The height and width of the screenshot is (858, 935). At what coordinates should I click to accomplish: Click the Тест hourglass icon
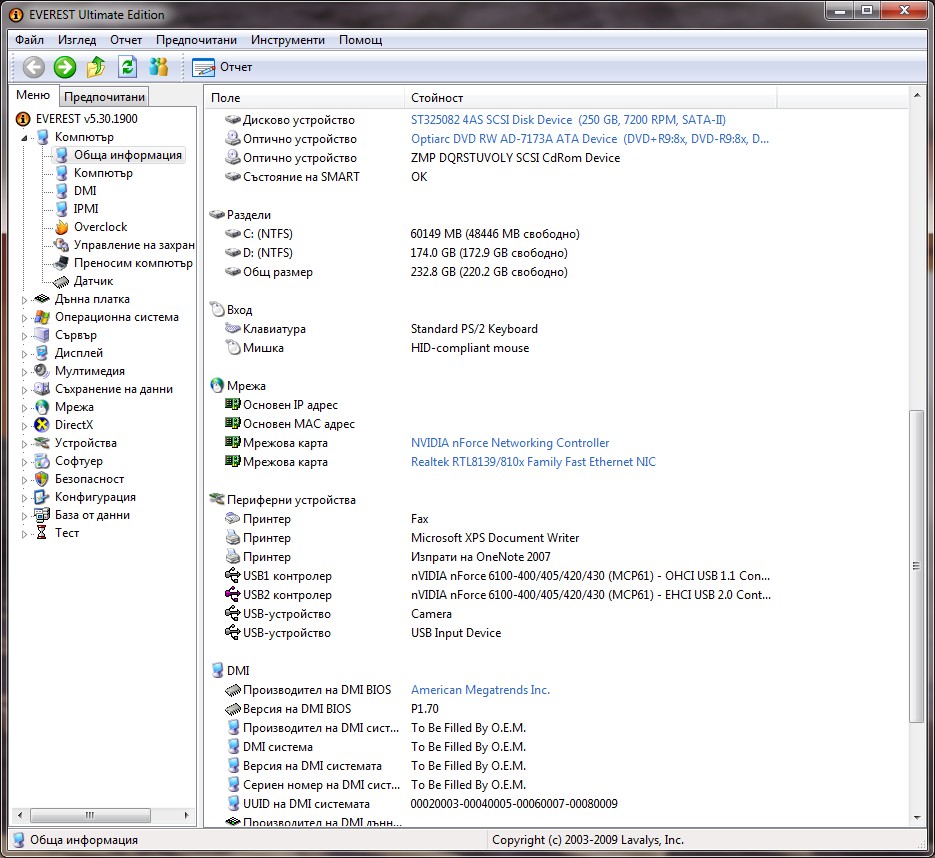click(42, 532)
